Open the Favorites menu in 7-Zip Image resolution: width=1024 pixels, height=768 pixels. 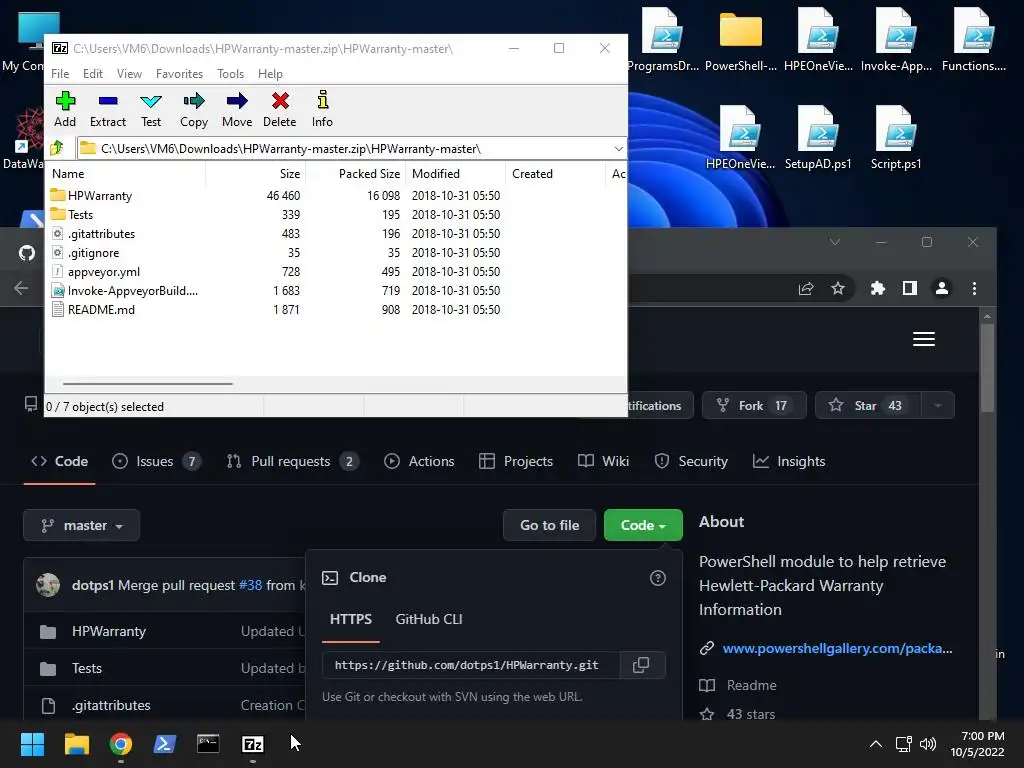[179, 74]
